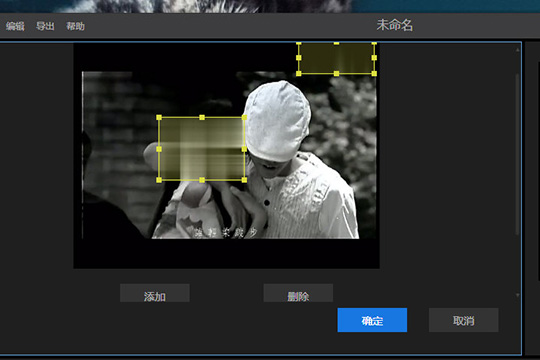Image resolution: width=540 pixels, height=360 pixels.
Task: Click bottom-left handle of top-right mosaic box
Action: (x=299, y=73)
